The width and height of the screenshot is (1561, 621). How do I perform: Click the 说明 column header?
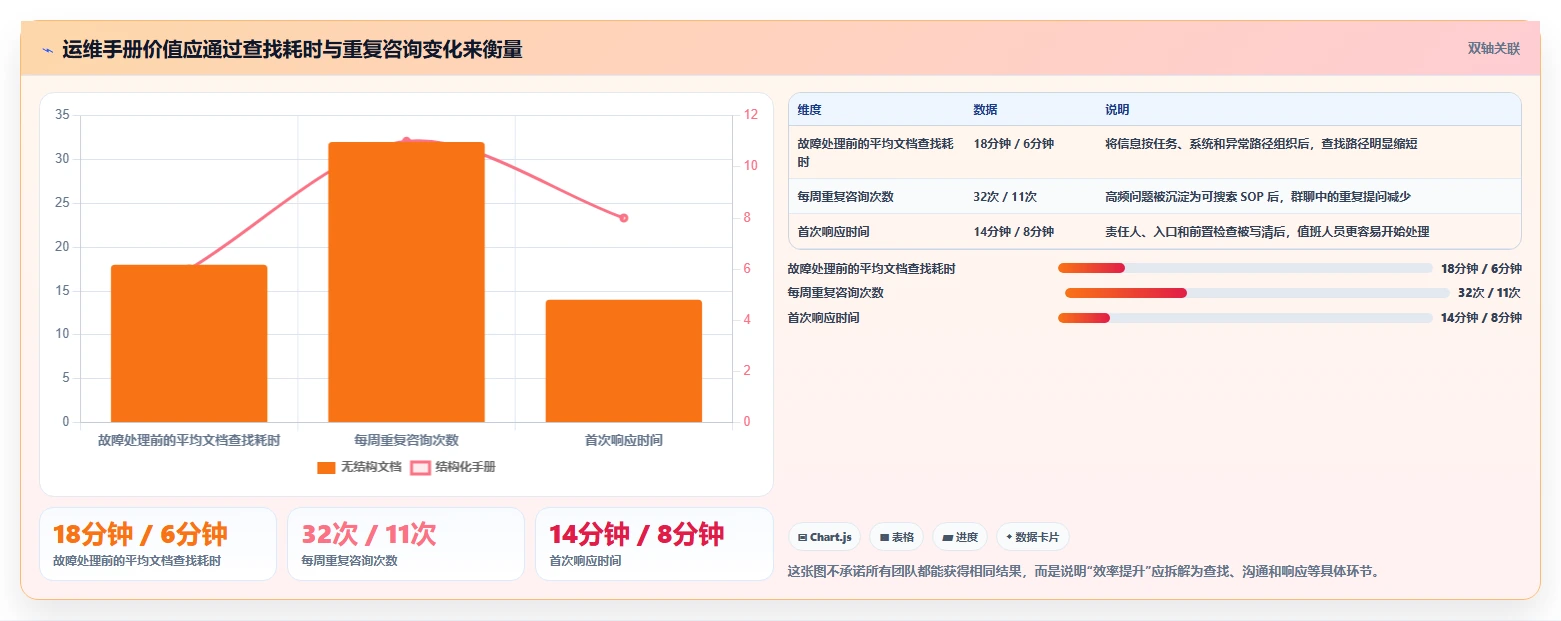coord(1117,110)
